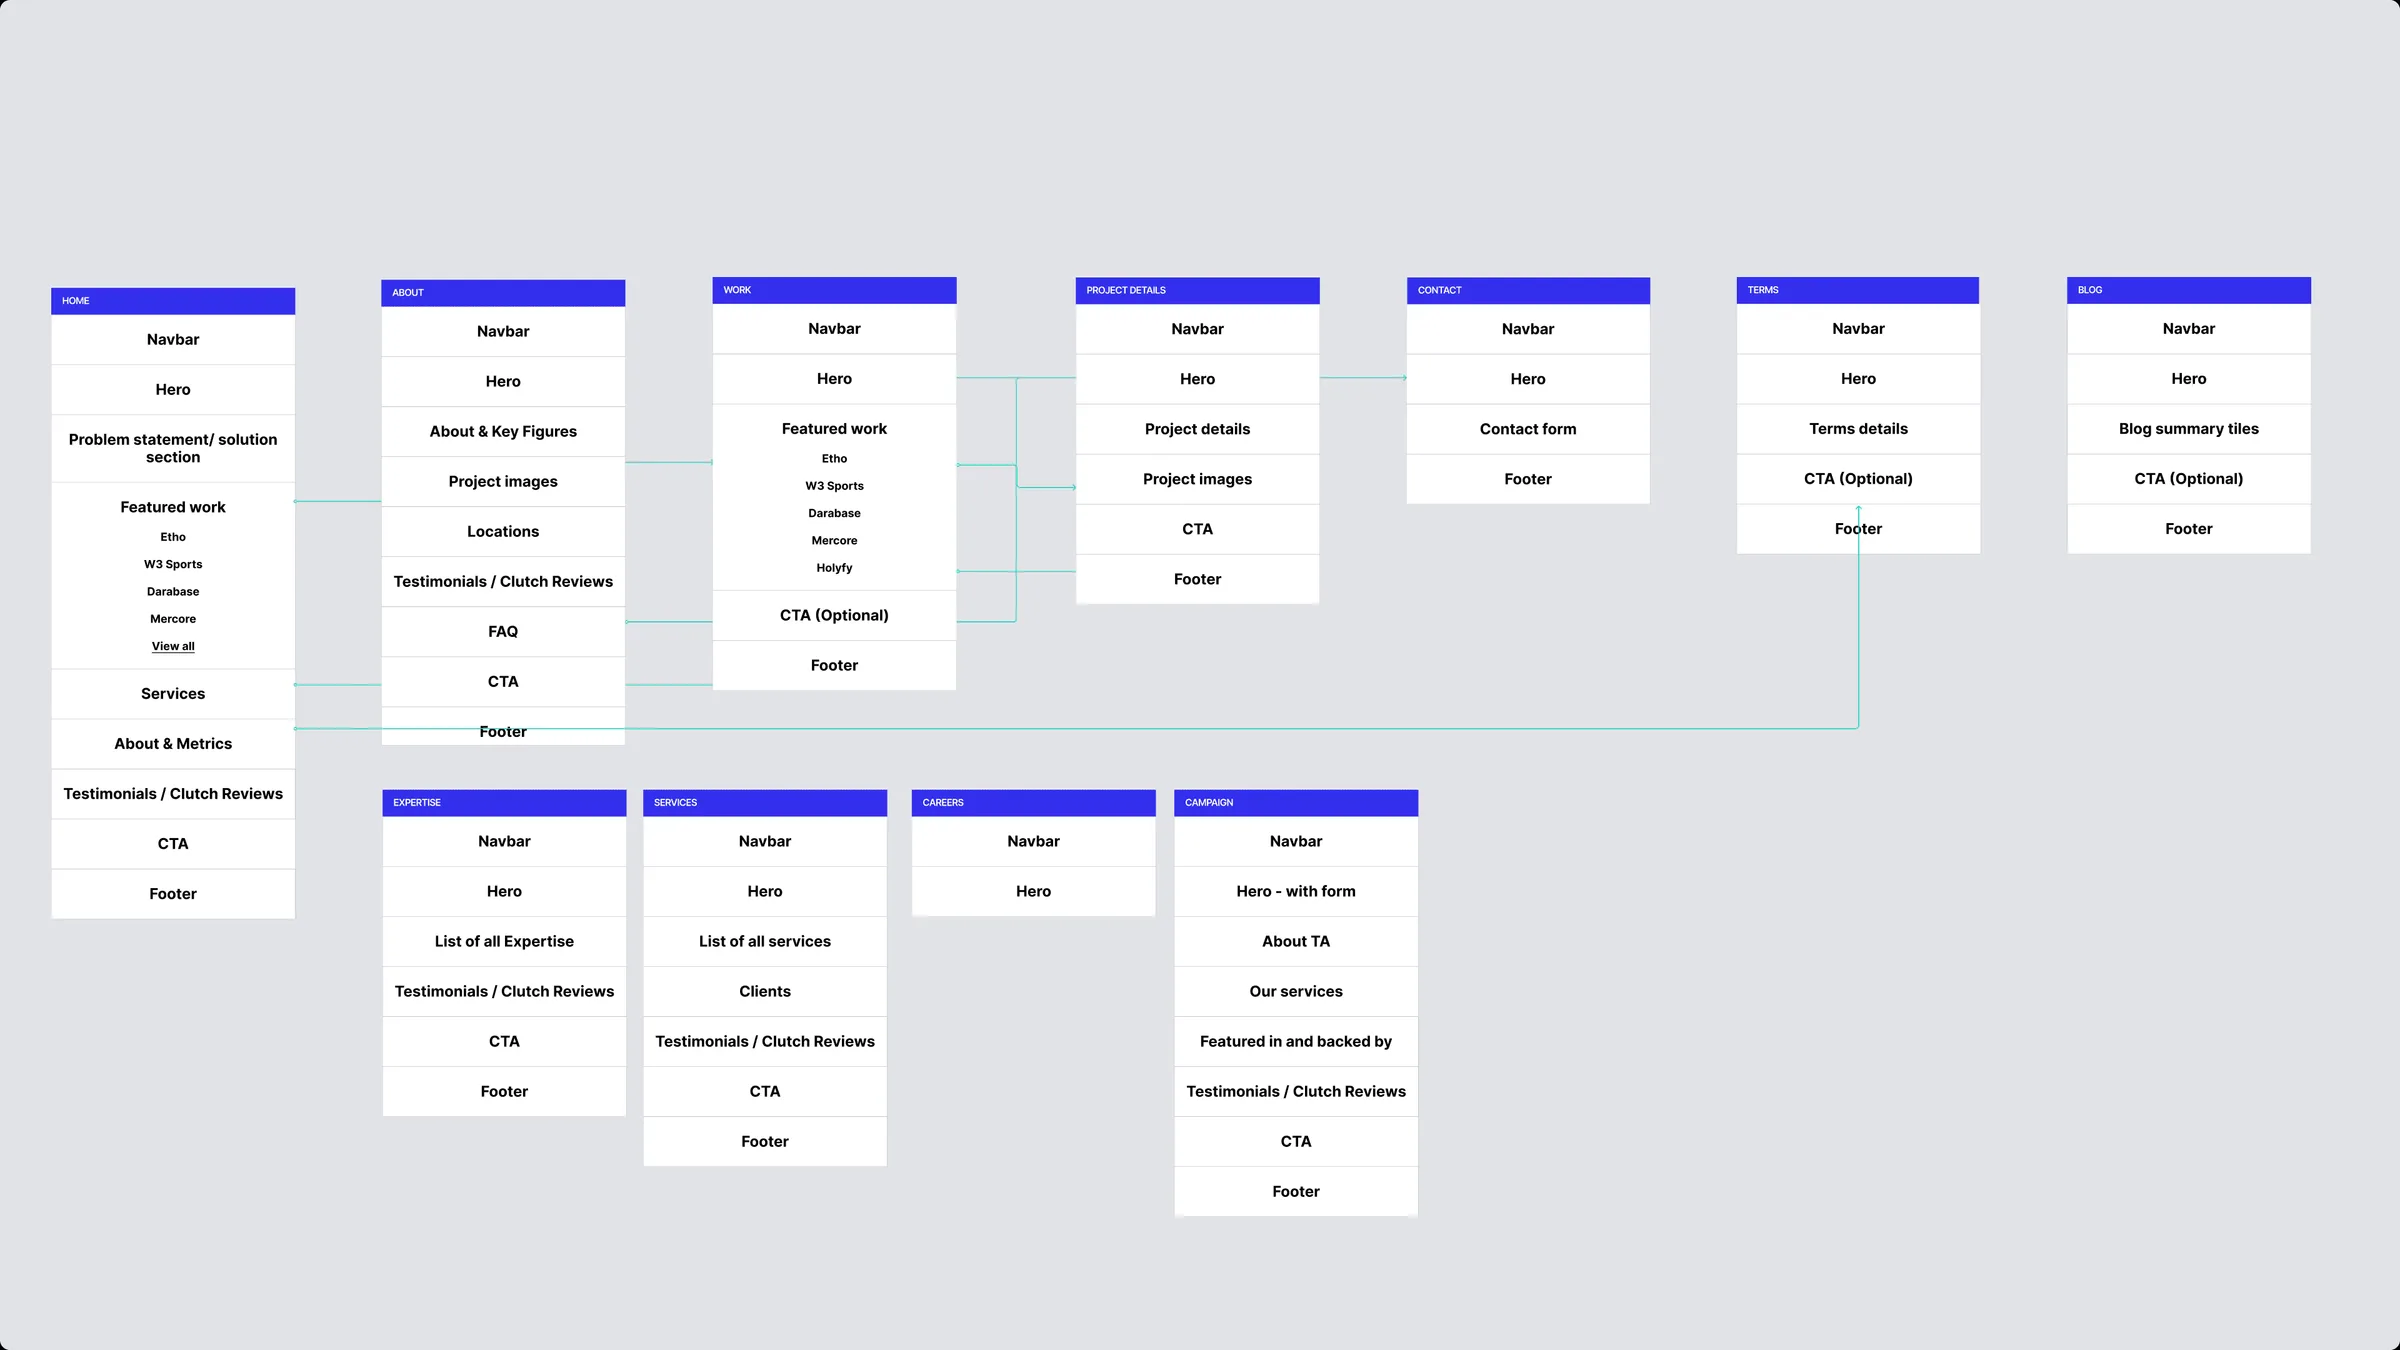Select Our services block in Campaign
The width and height of the screenshot is (2400, 1350).
1296,992
